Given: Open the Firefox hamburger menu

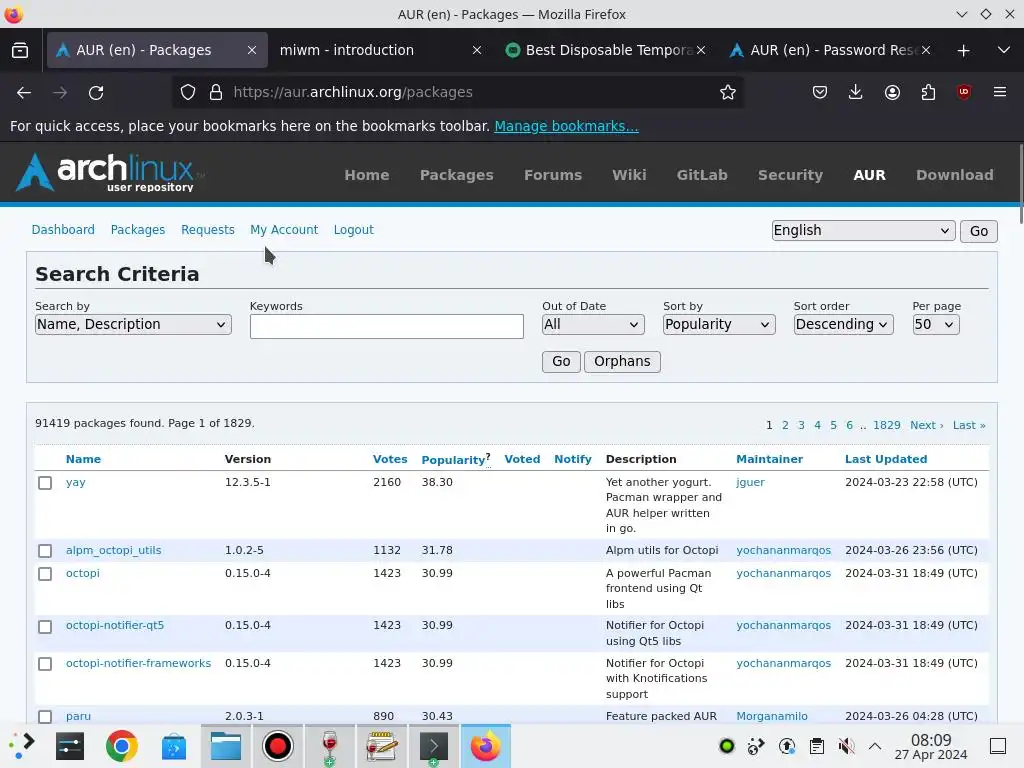Looking at the screenshot, I should pos(1000,92).
